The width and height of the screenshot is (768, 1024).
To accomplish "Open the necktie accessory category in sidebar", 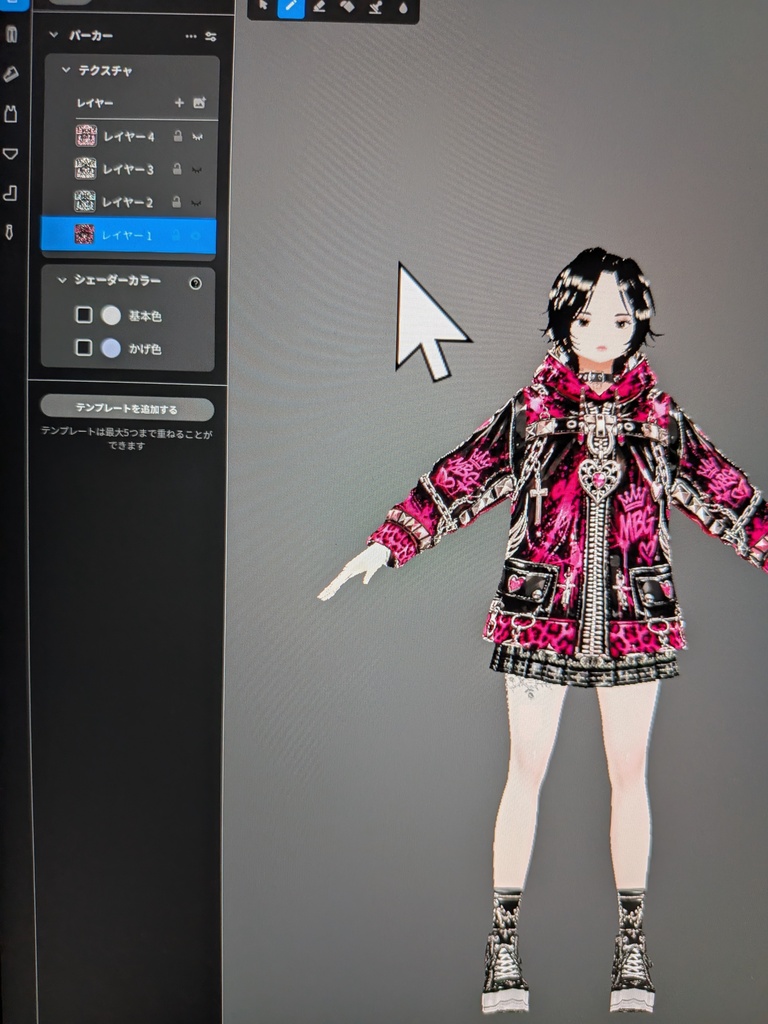I will point(10,231).
